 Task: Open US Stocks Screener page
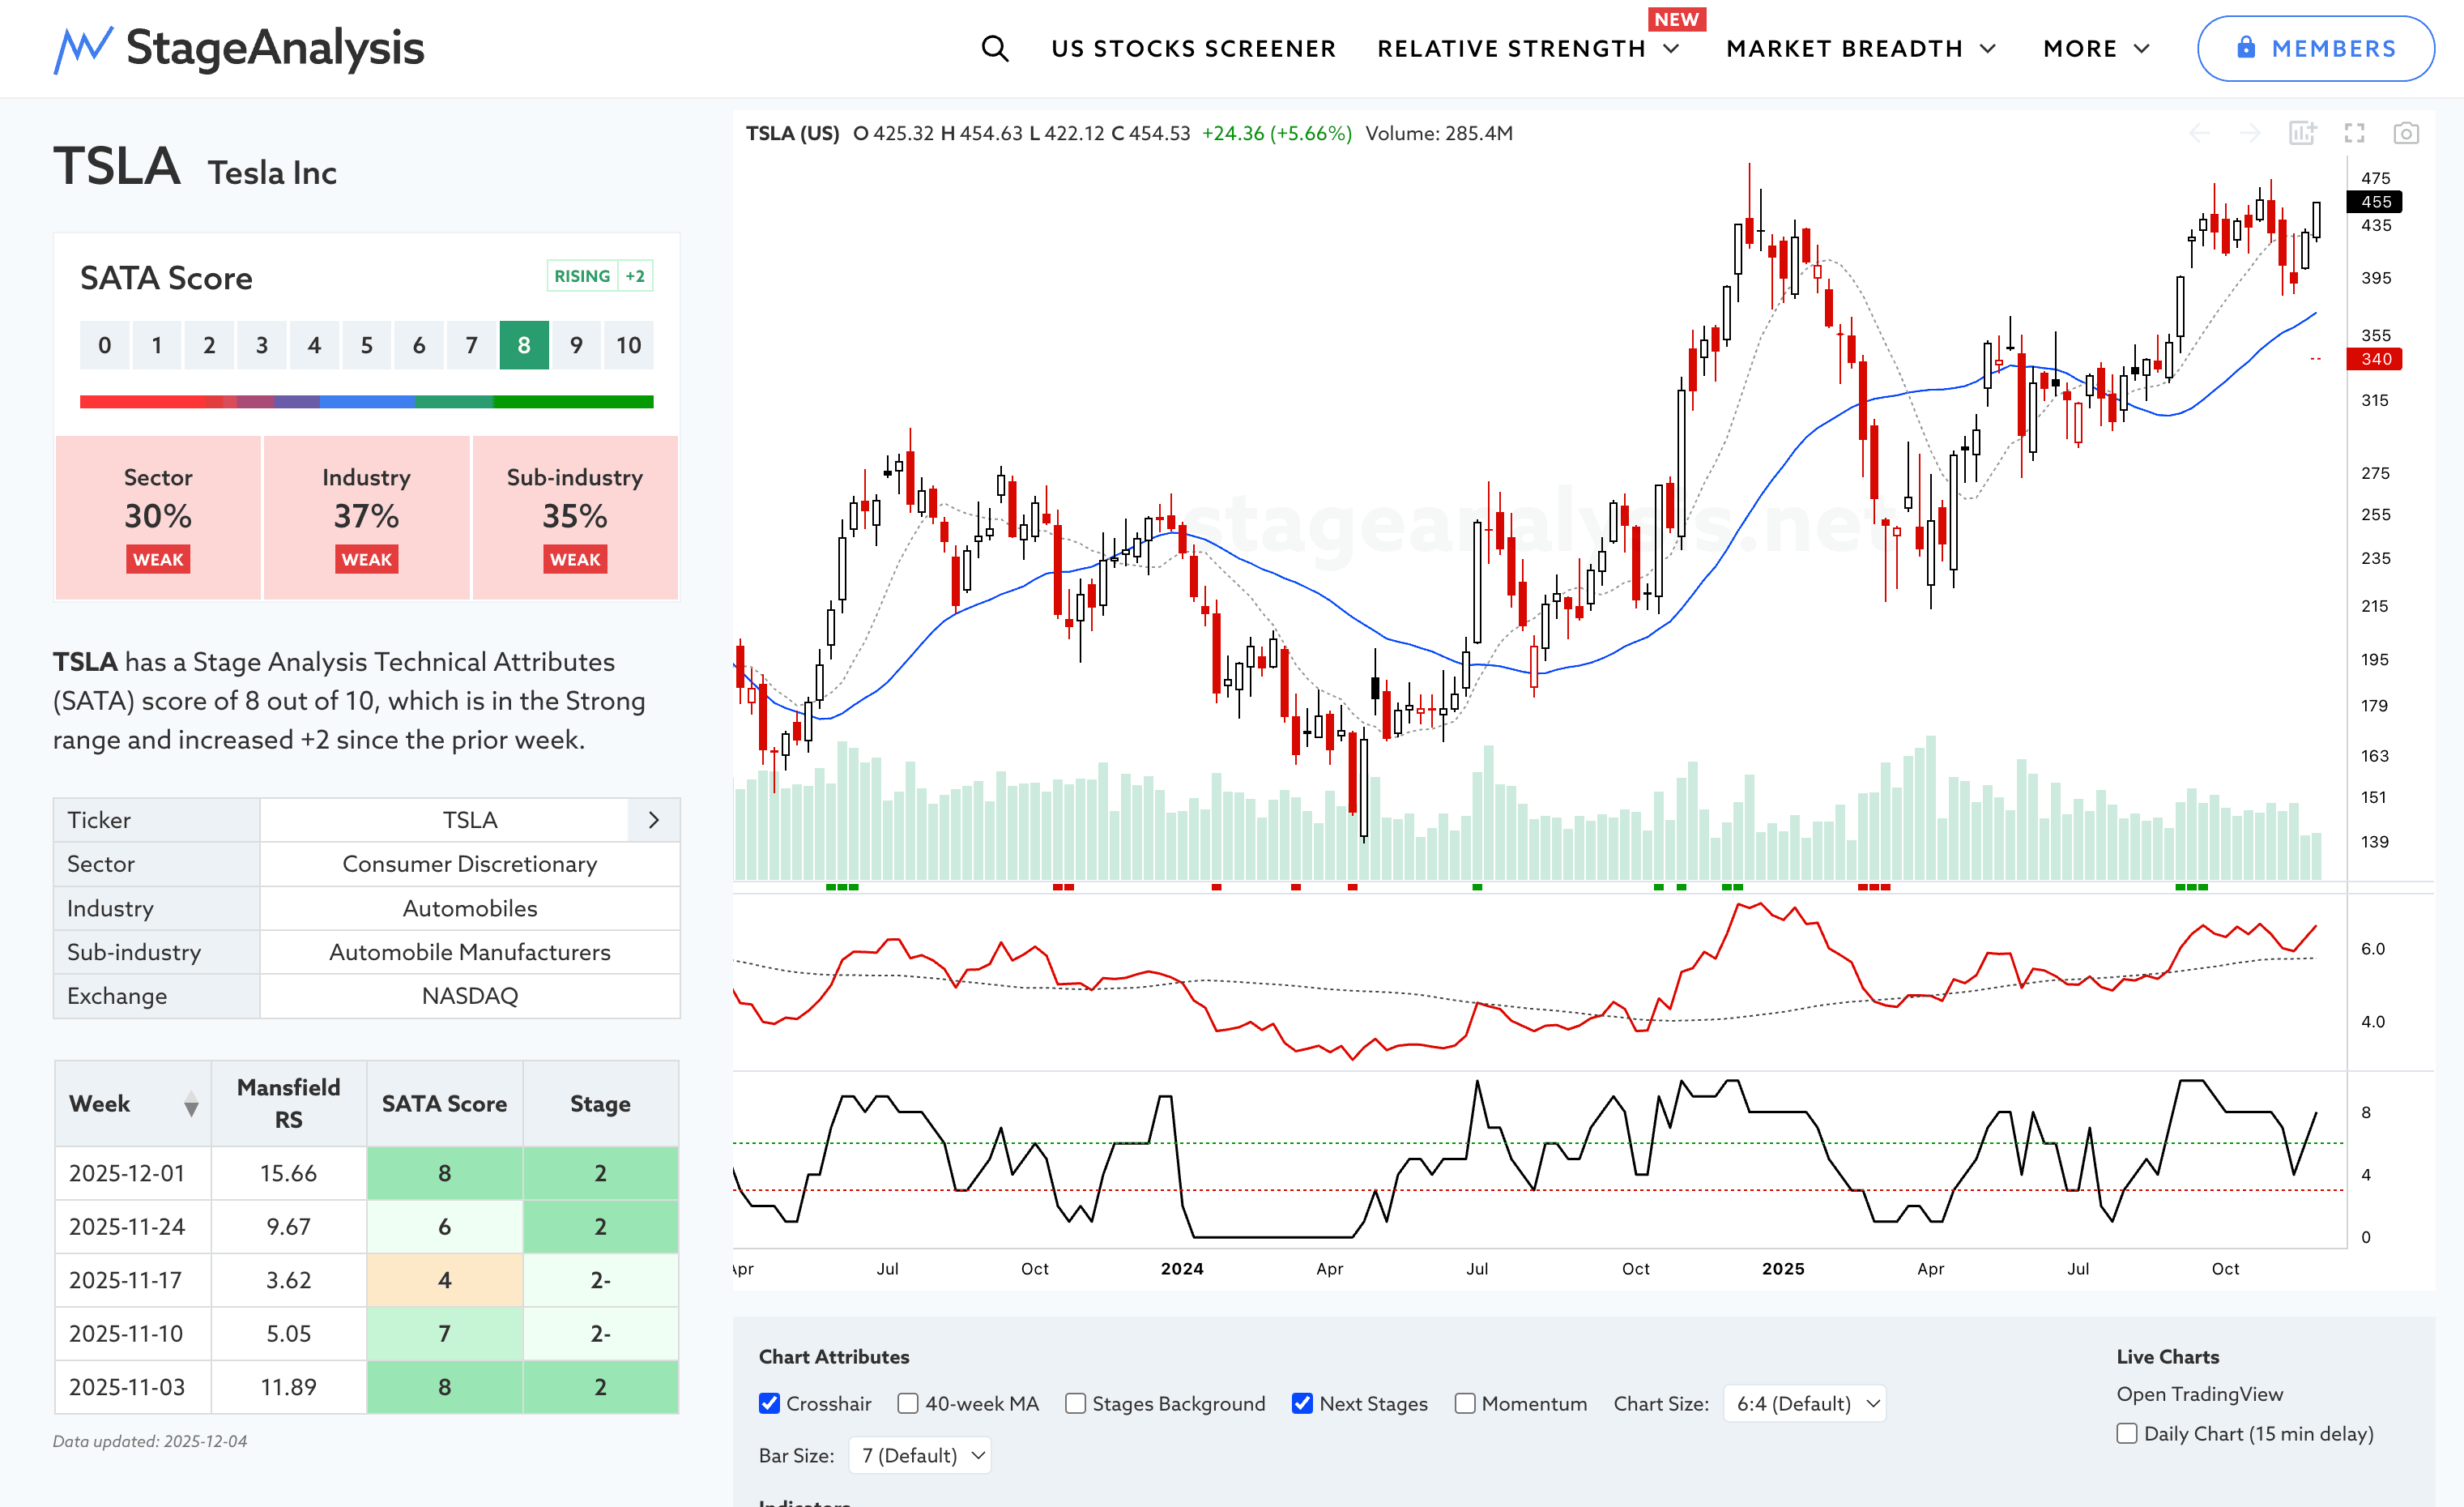(1193, 48)
